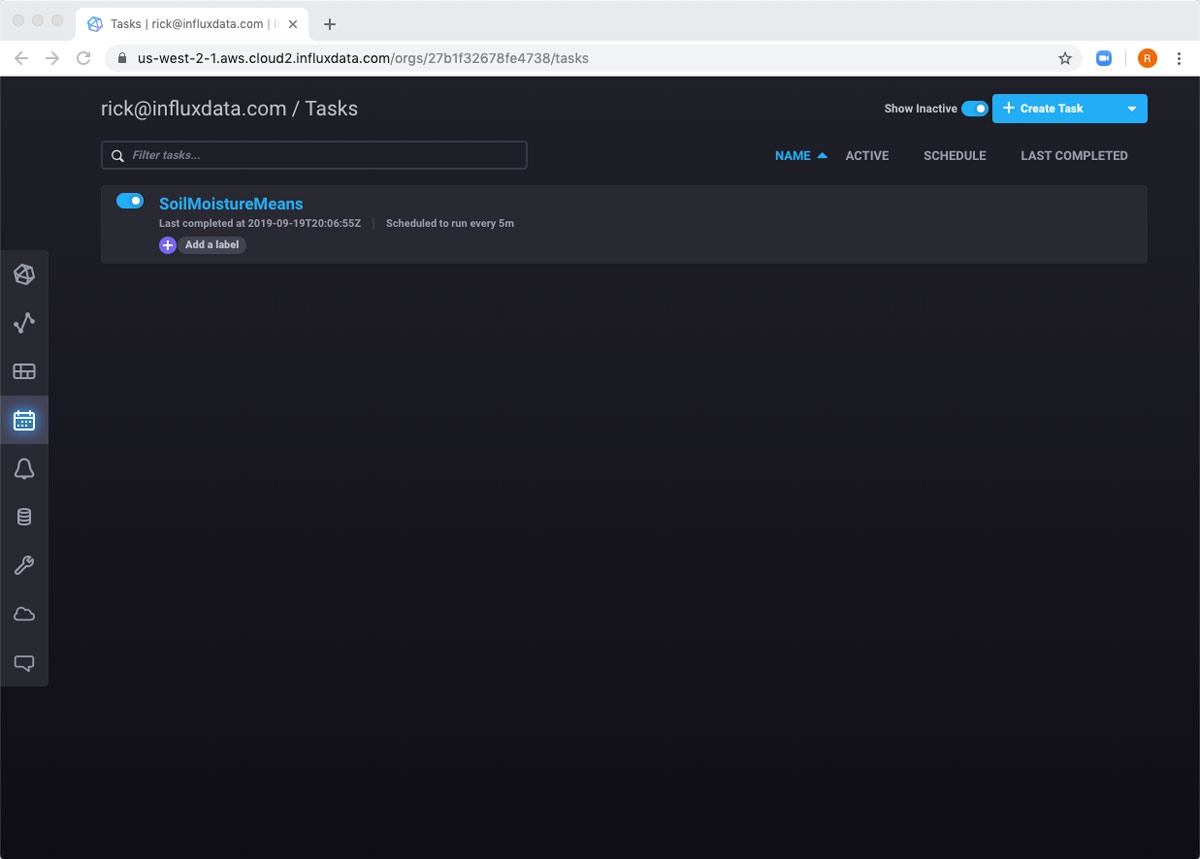Open the Data Explorer graph icon in sidebar

(x=24, y=323)
